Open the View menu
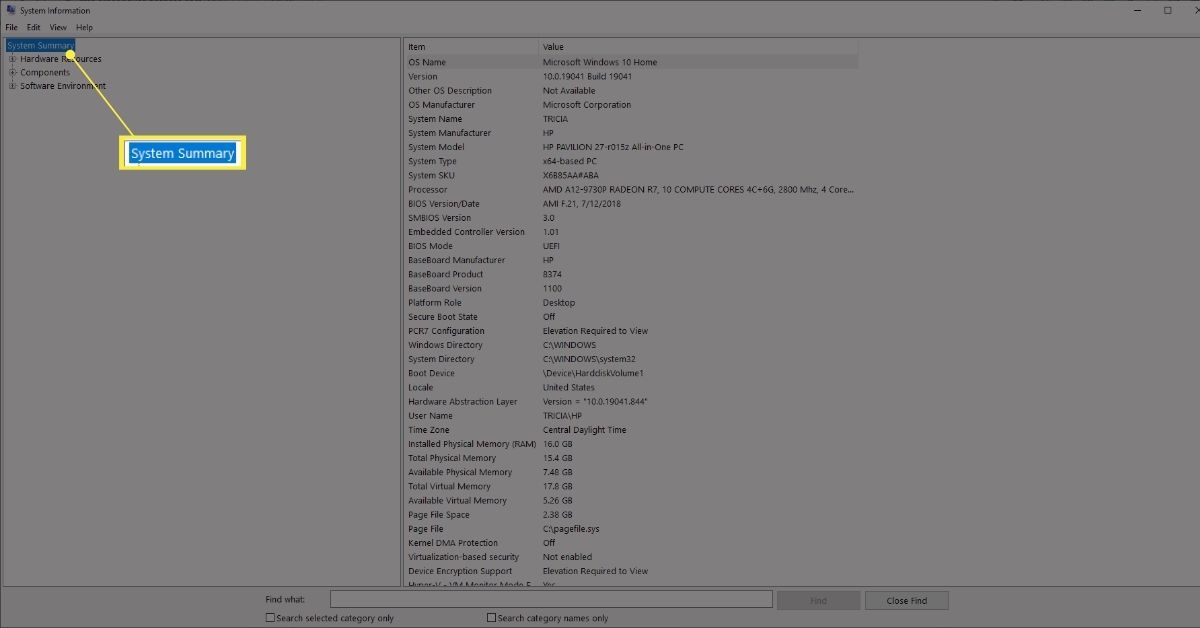Screen dimensions: 1200x628 [x=58, y=27]
